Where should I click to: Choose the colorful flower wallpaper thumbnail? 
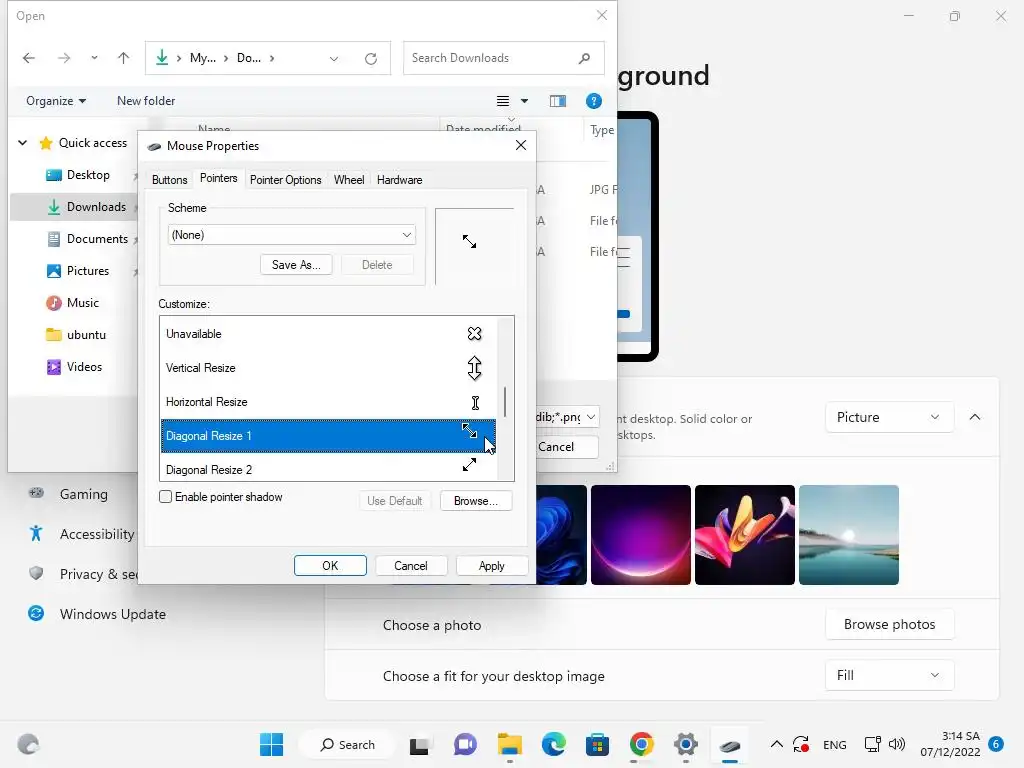(x=744, y=535)
